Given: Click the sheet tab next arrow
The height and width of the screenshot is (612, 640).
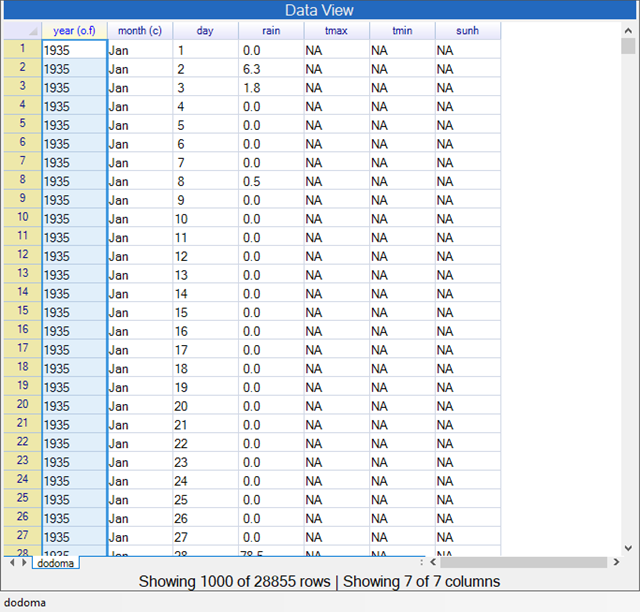Looking at the screenshot, I should pyautogui.click(x=24, y=563).
